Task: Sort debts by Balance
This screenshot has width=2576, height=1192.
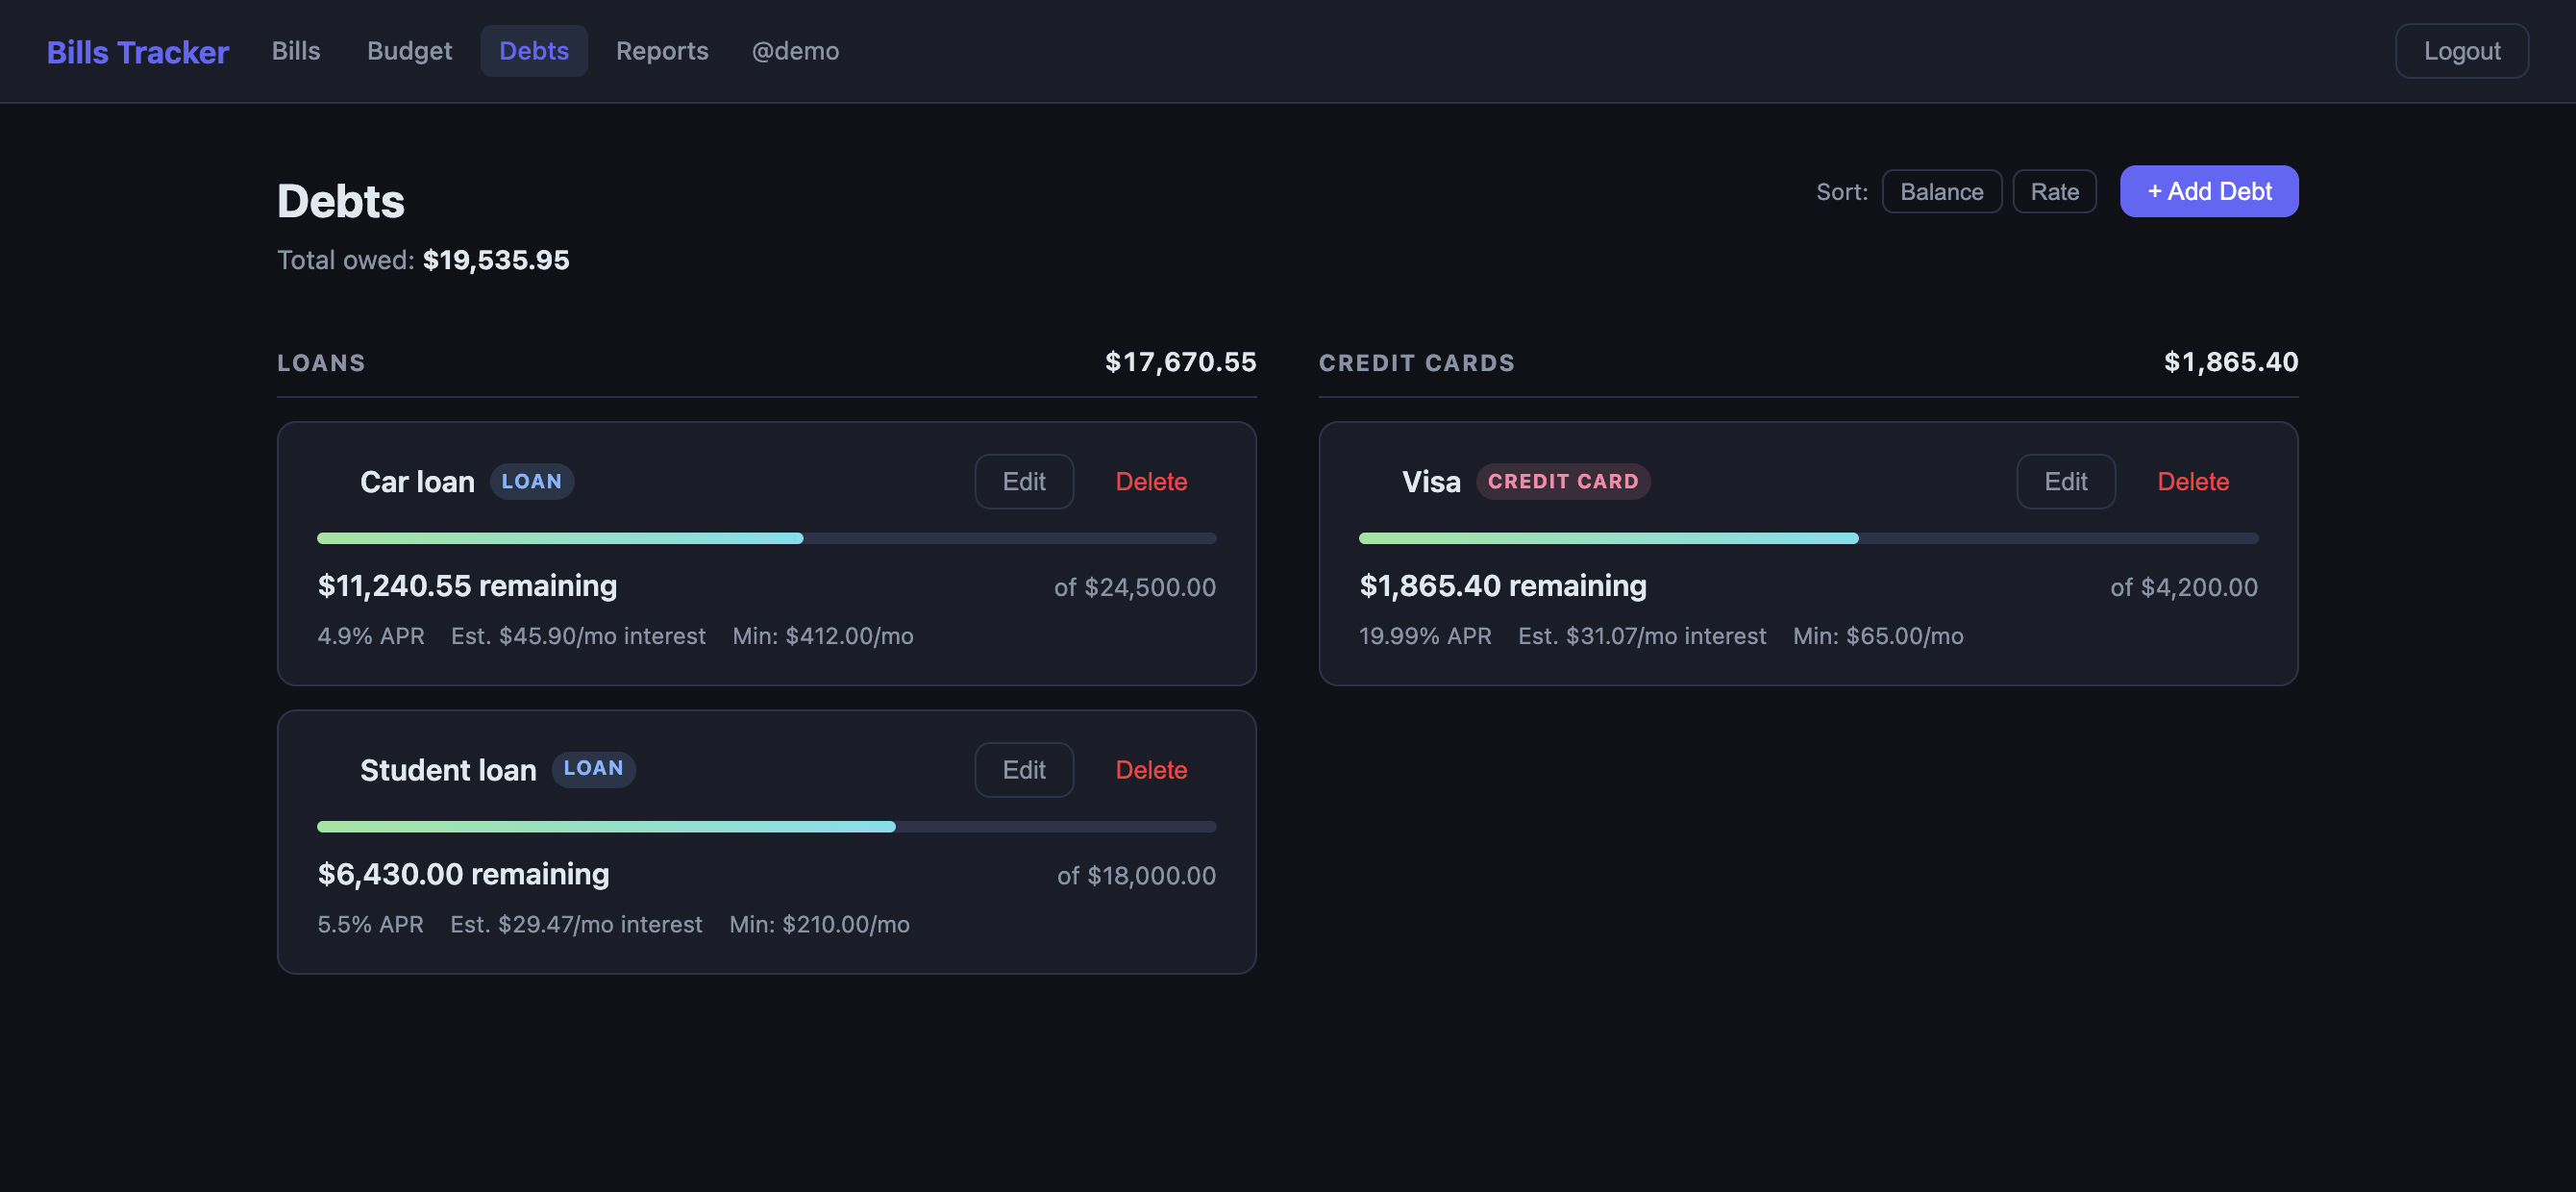Action: tap(1941, 192)
